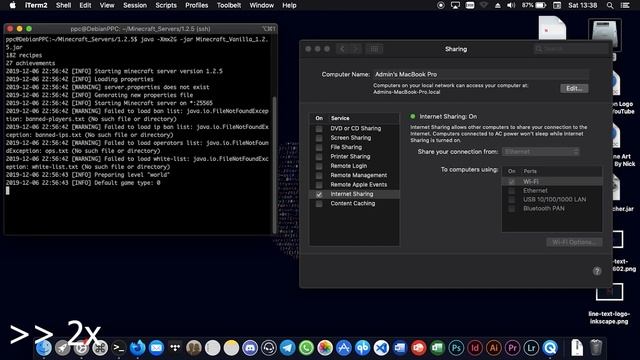The height and width of the screenshot is (360, 640).
Task: Open the Shell menu
Action: (63, 5)
